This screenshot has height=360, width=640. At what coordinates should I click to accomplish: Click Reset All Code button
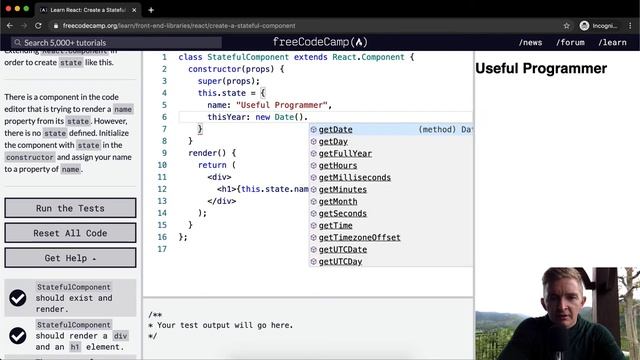(70, 233)
